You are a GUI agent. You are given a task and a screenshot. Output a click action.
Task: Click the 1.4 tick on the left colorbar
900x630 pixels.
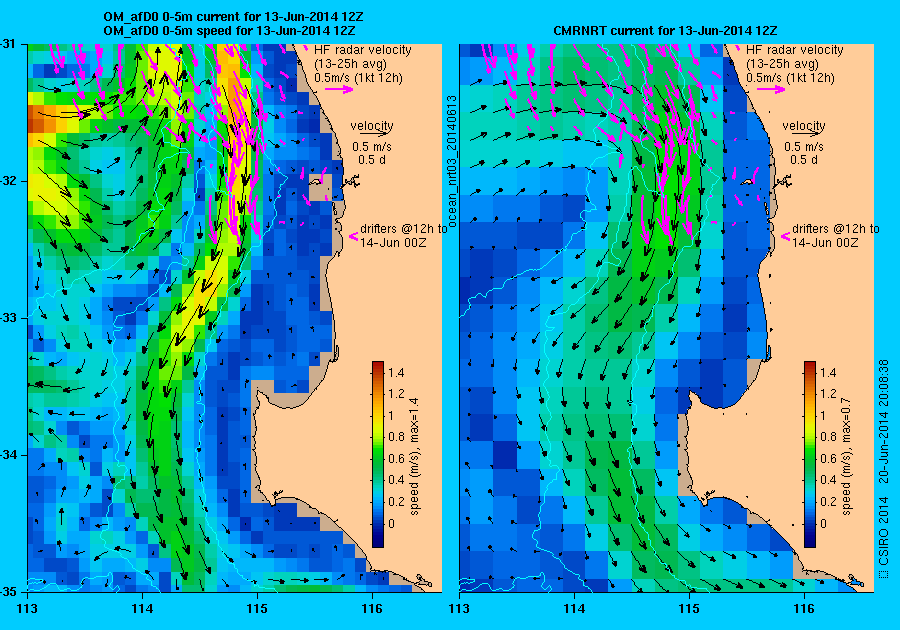pos(396,372)
